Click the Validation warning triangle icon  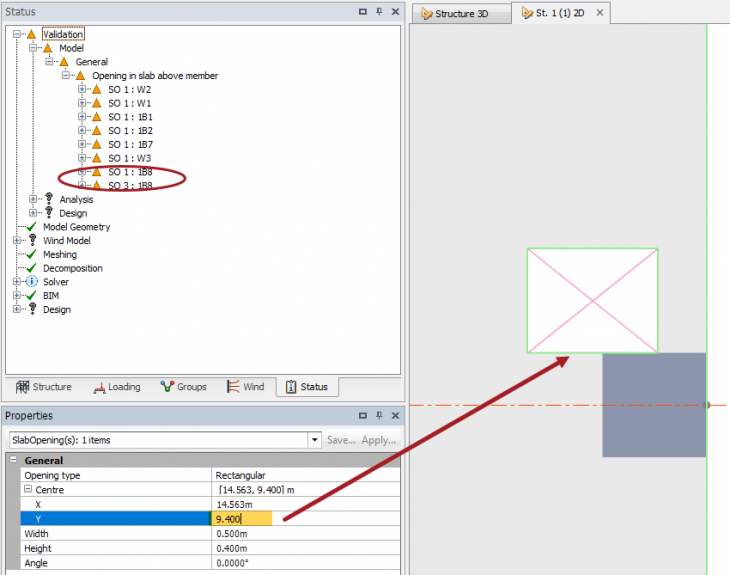(x=31, y=34)
